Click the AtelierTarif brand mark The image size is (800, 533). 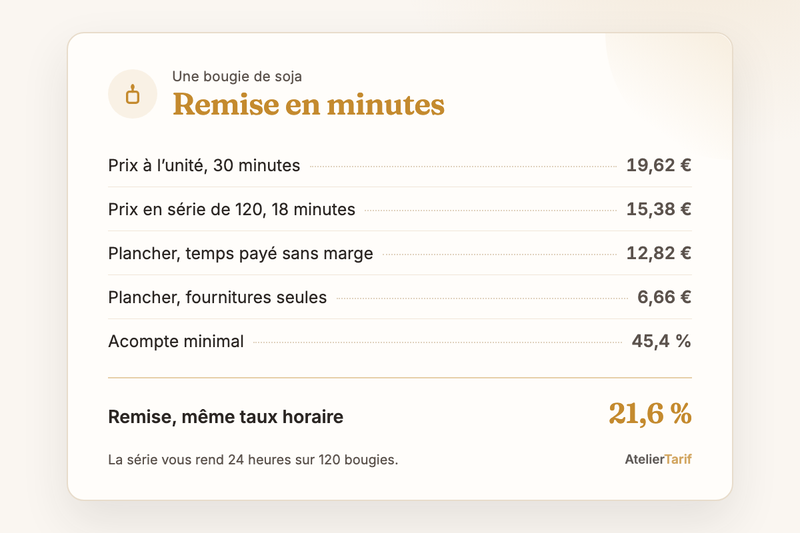658,459
